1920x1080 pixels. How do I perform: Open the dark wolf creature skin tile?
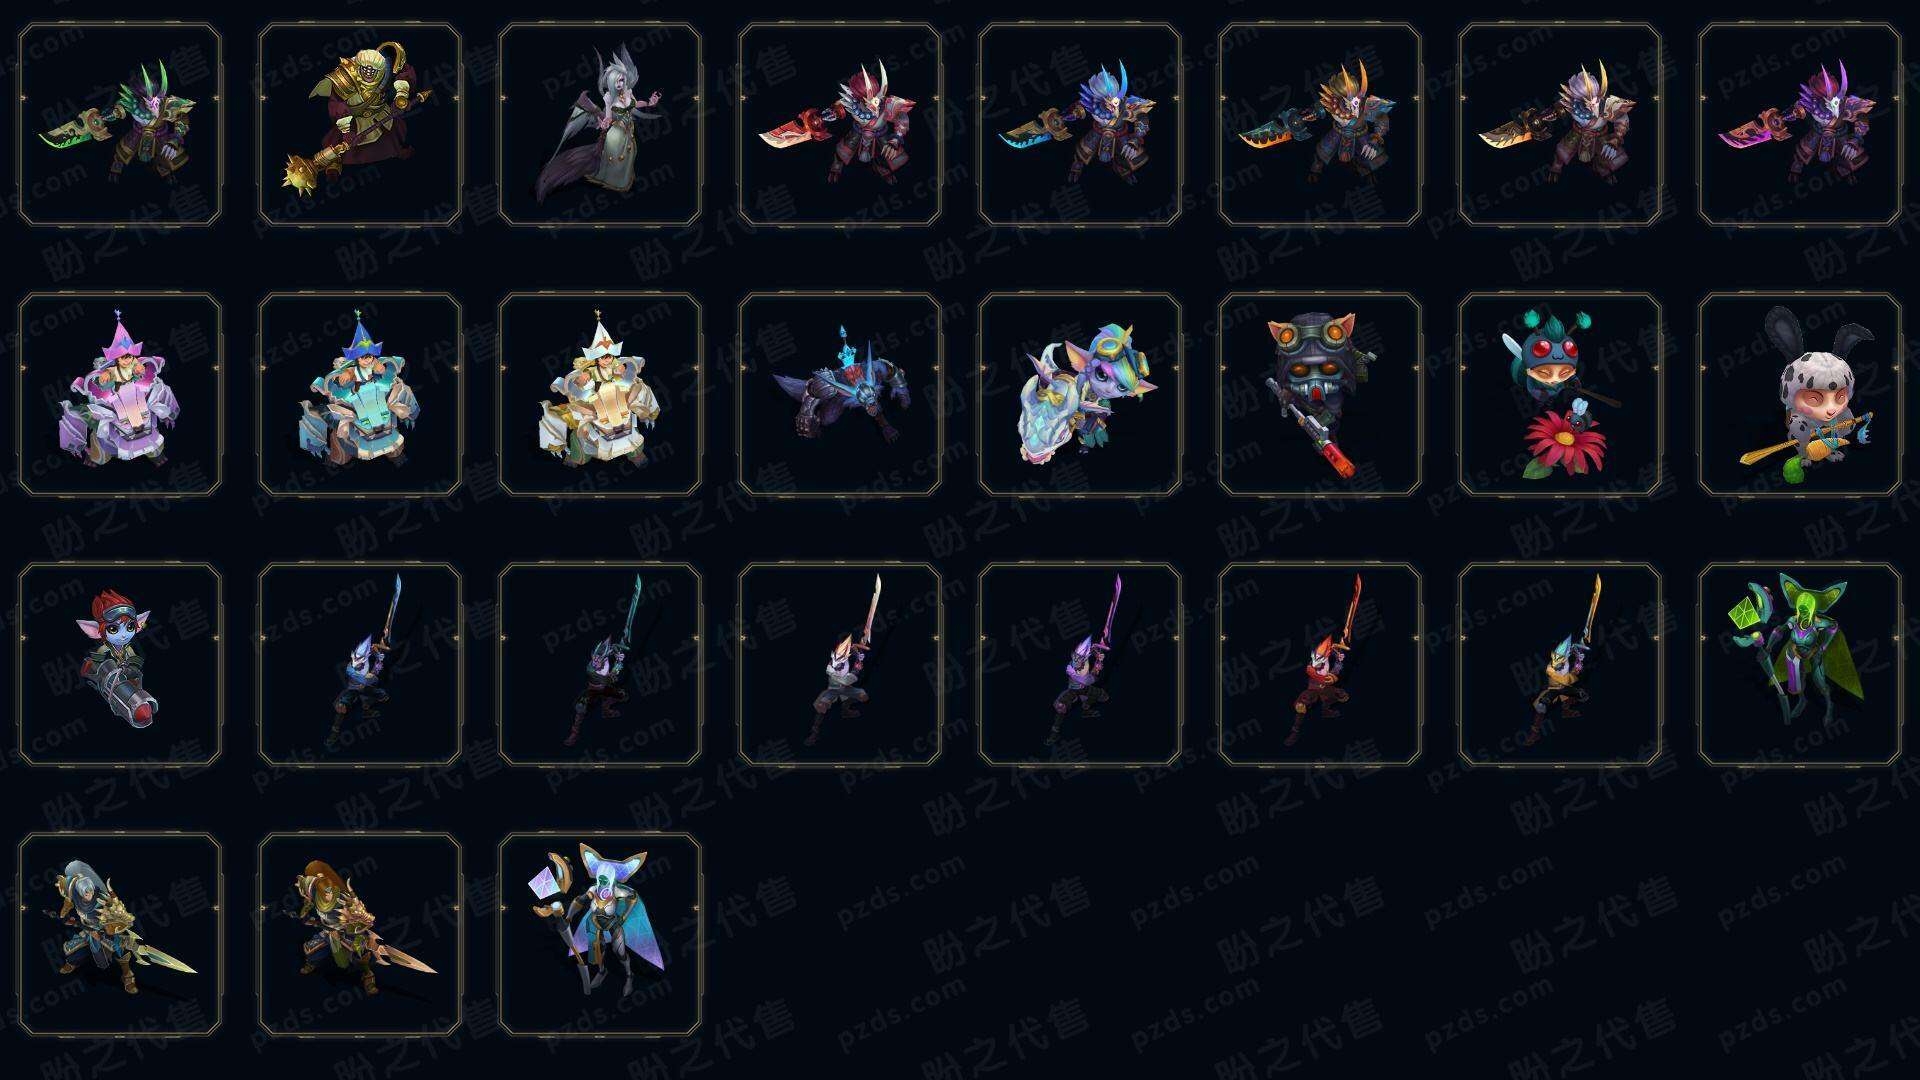(840, 394)
